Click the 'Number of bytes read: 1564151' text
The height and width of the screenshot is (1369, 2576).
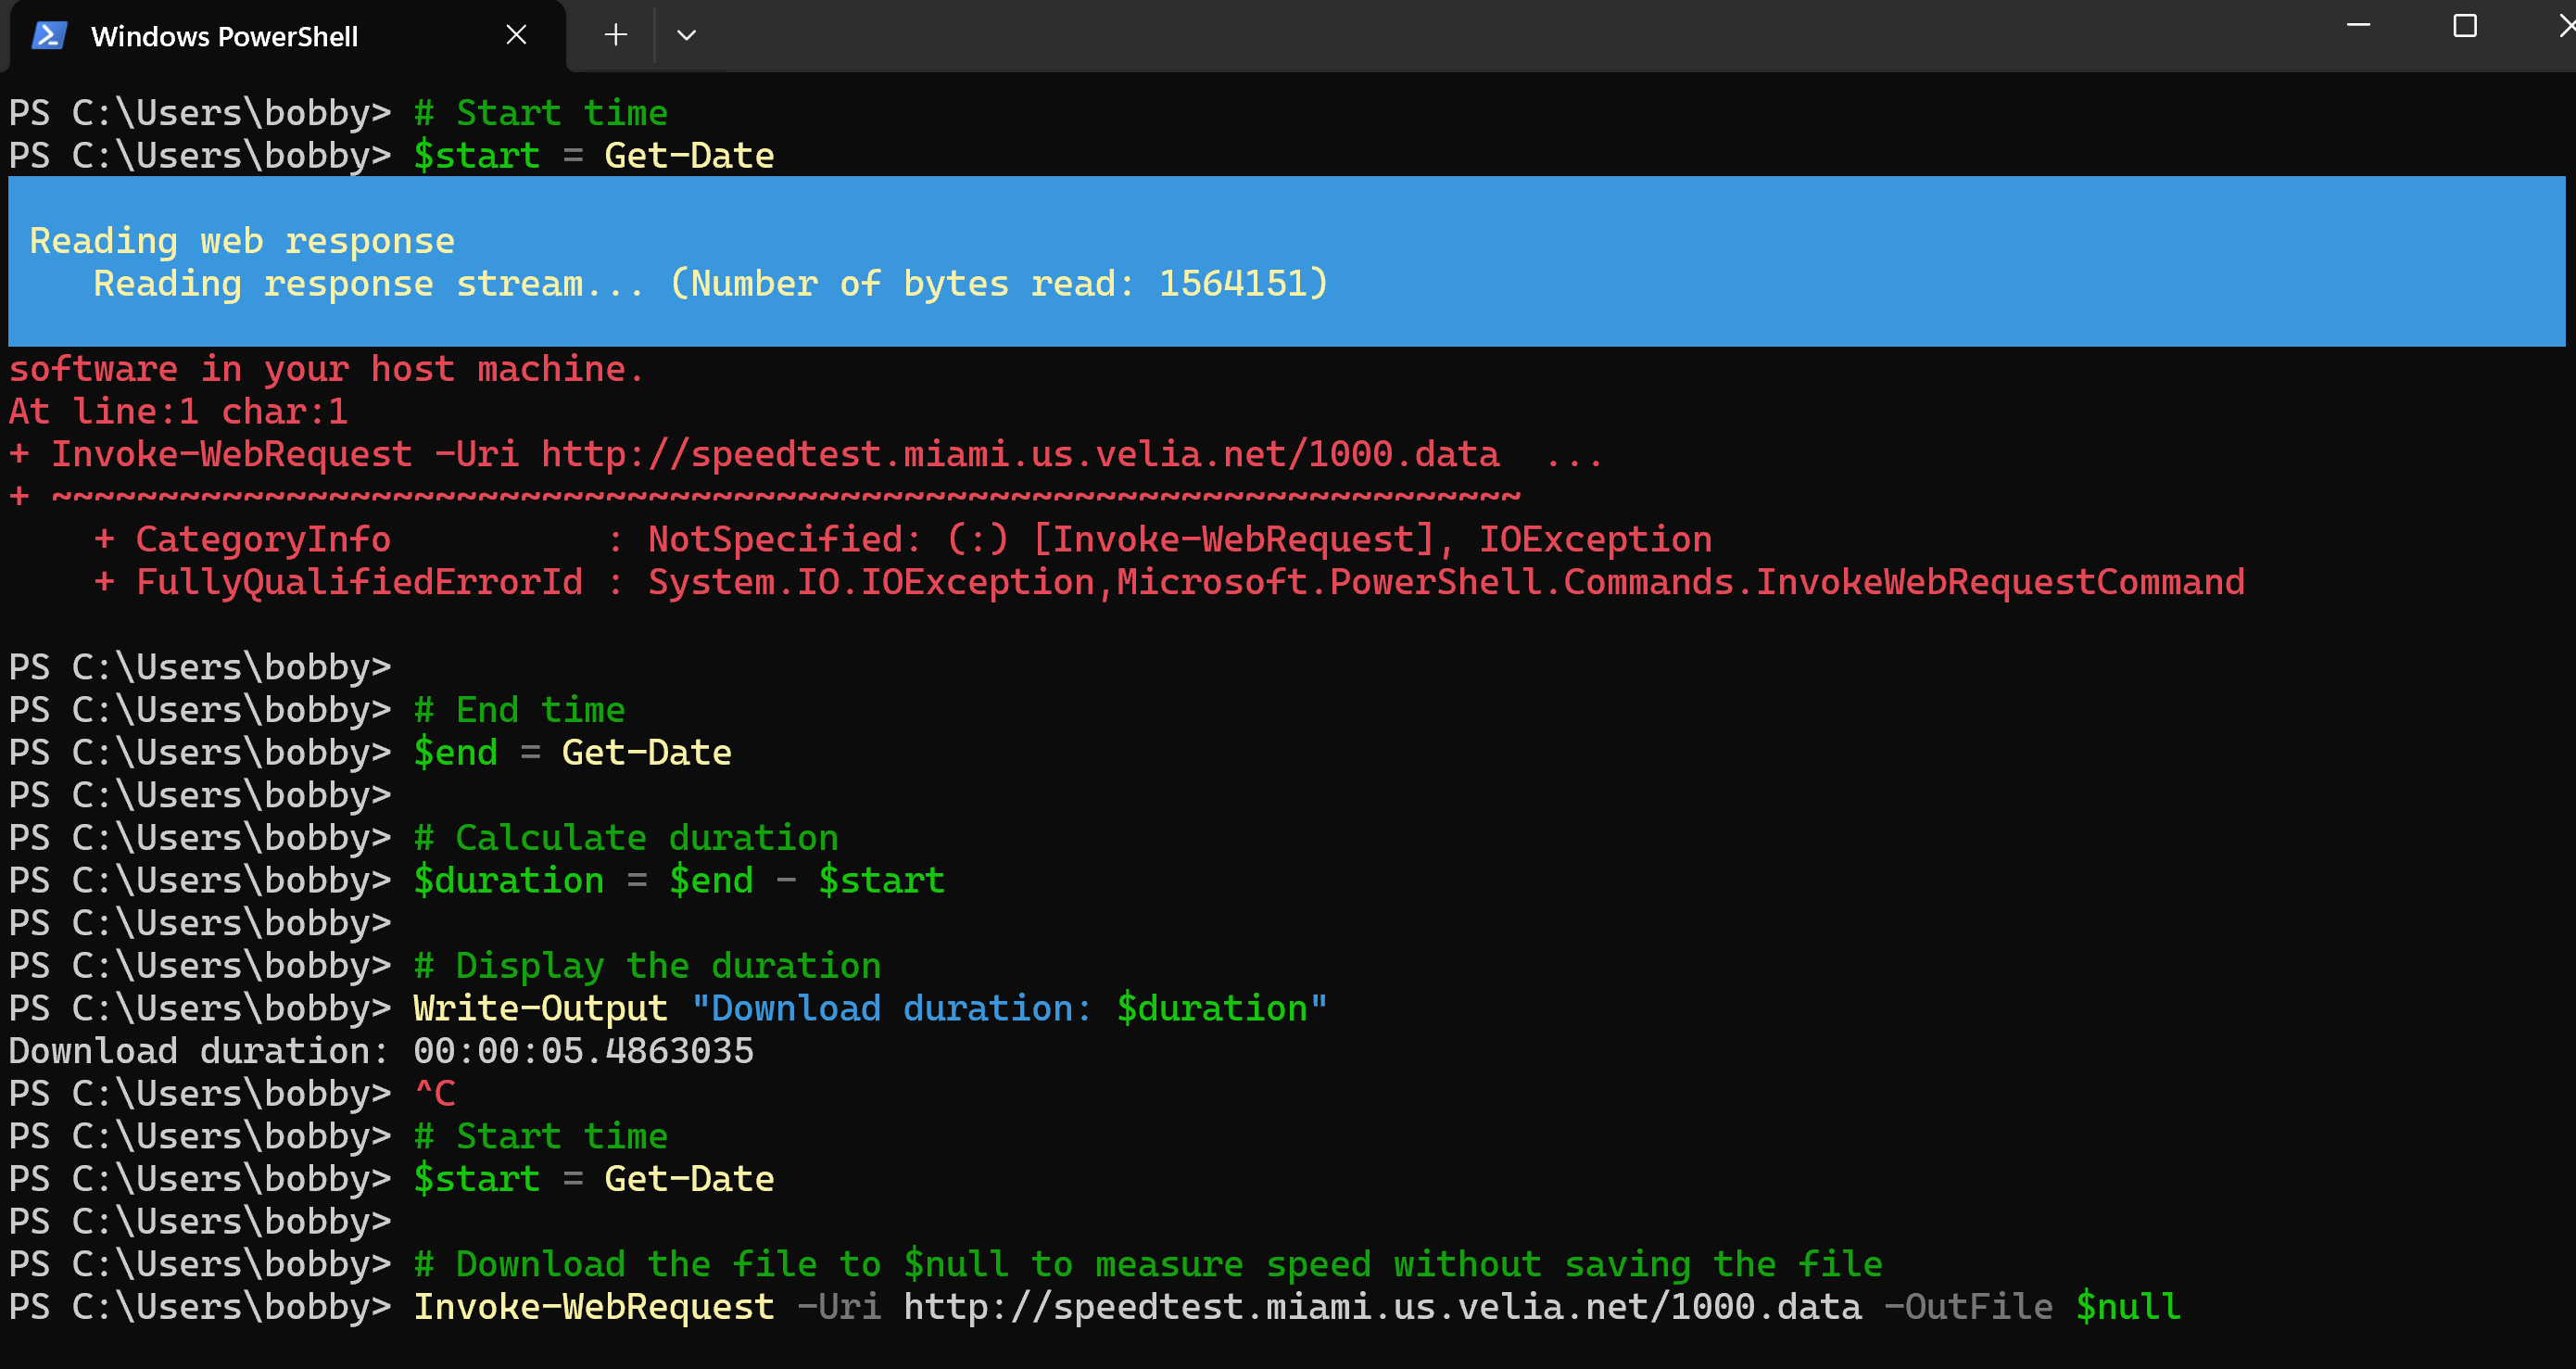click(x=998, y=284)
